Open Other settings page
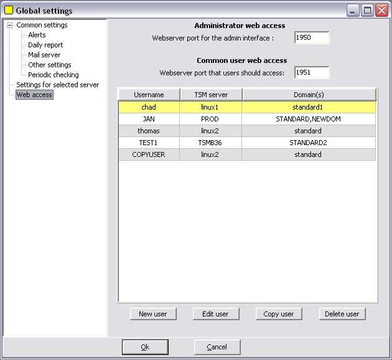The height and width of the screenshot is (360, 392). 49,65
